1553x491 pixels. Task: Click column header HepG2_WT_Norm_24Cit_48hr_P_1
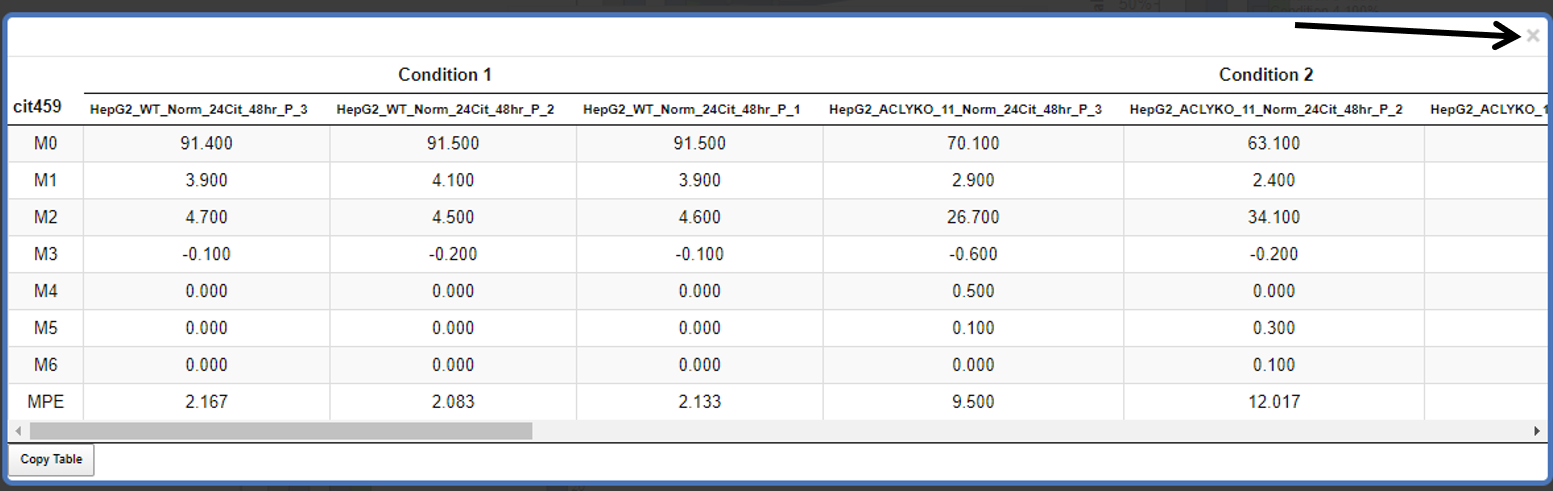[x=692, y=110]
